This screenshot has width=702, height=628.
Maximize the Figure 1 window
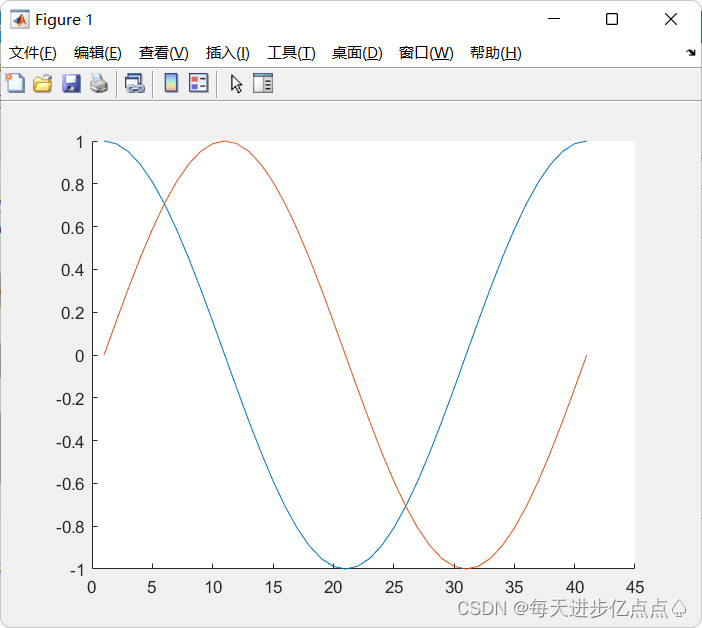coord(612,19)
